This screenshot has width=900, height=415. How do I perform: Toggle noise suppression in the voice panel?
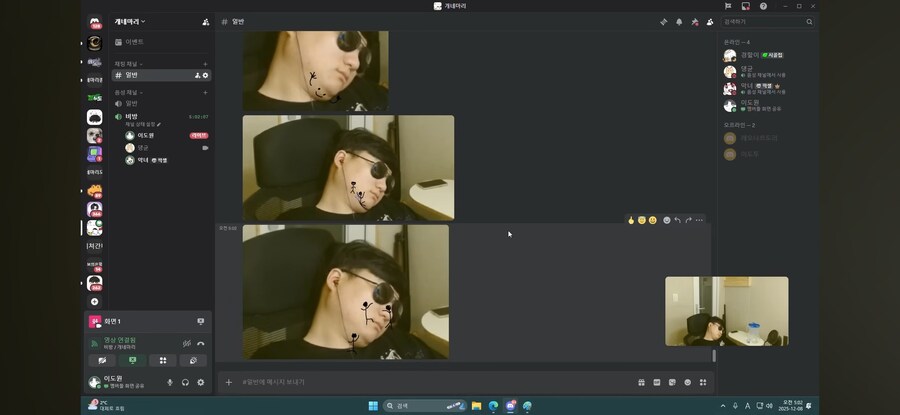click(187, 343)
